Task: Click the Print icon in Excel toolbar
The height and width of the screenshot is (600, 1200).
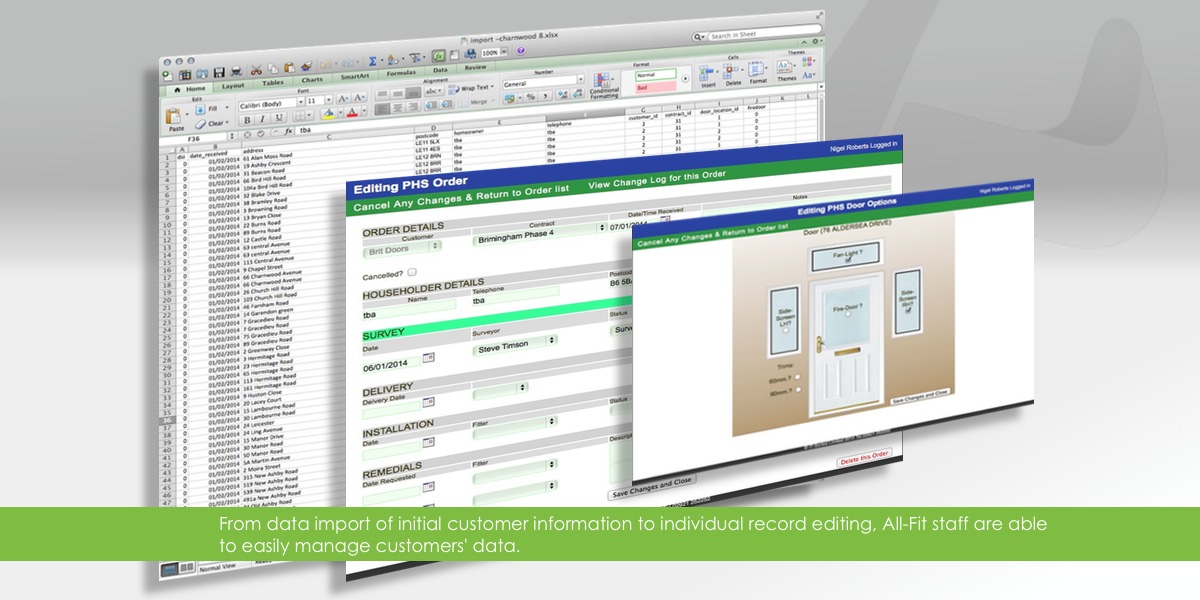Action: [235, 71]
